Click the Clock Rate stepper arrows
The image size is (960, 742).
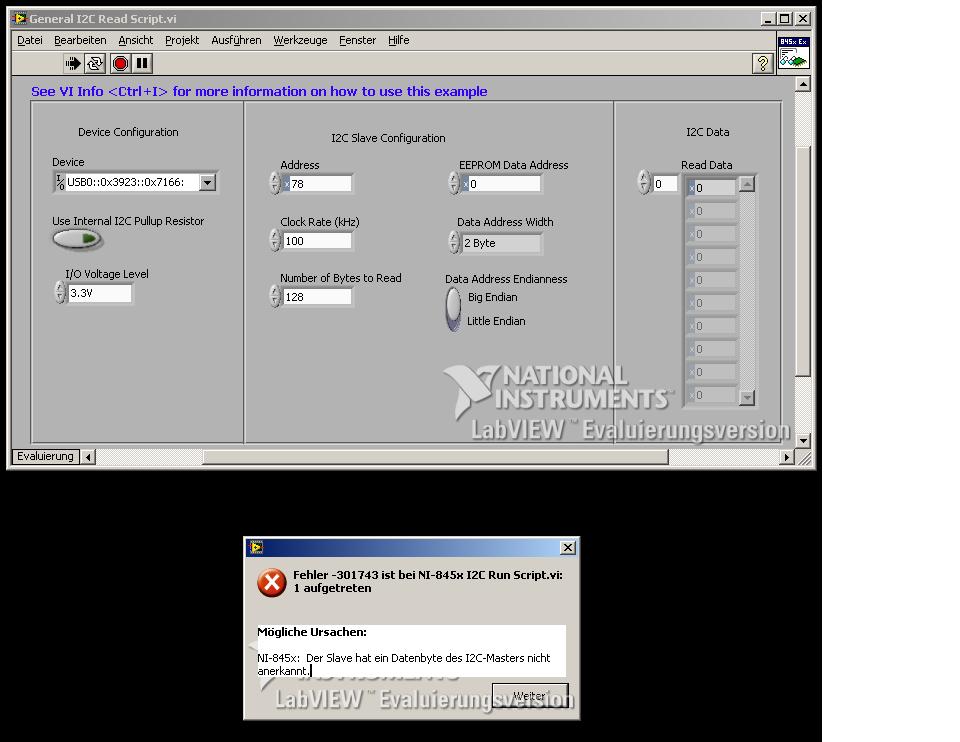[x=274, y=240]
